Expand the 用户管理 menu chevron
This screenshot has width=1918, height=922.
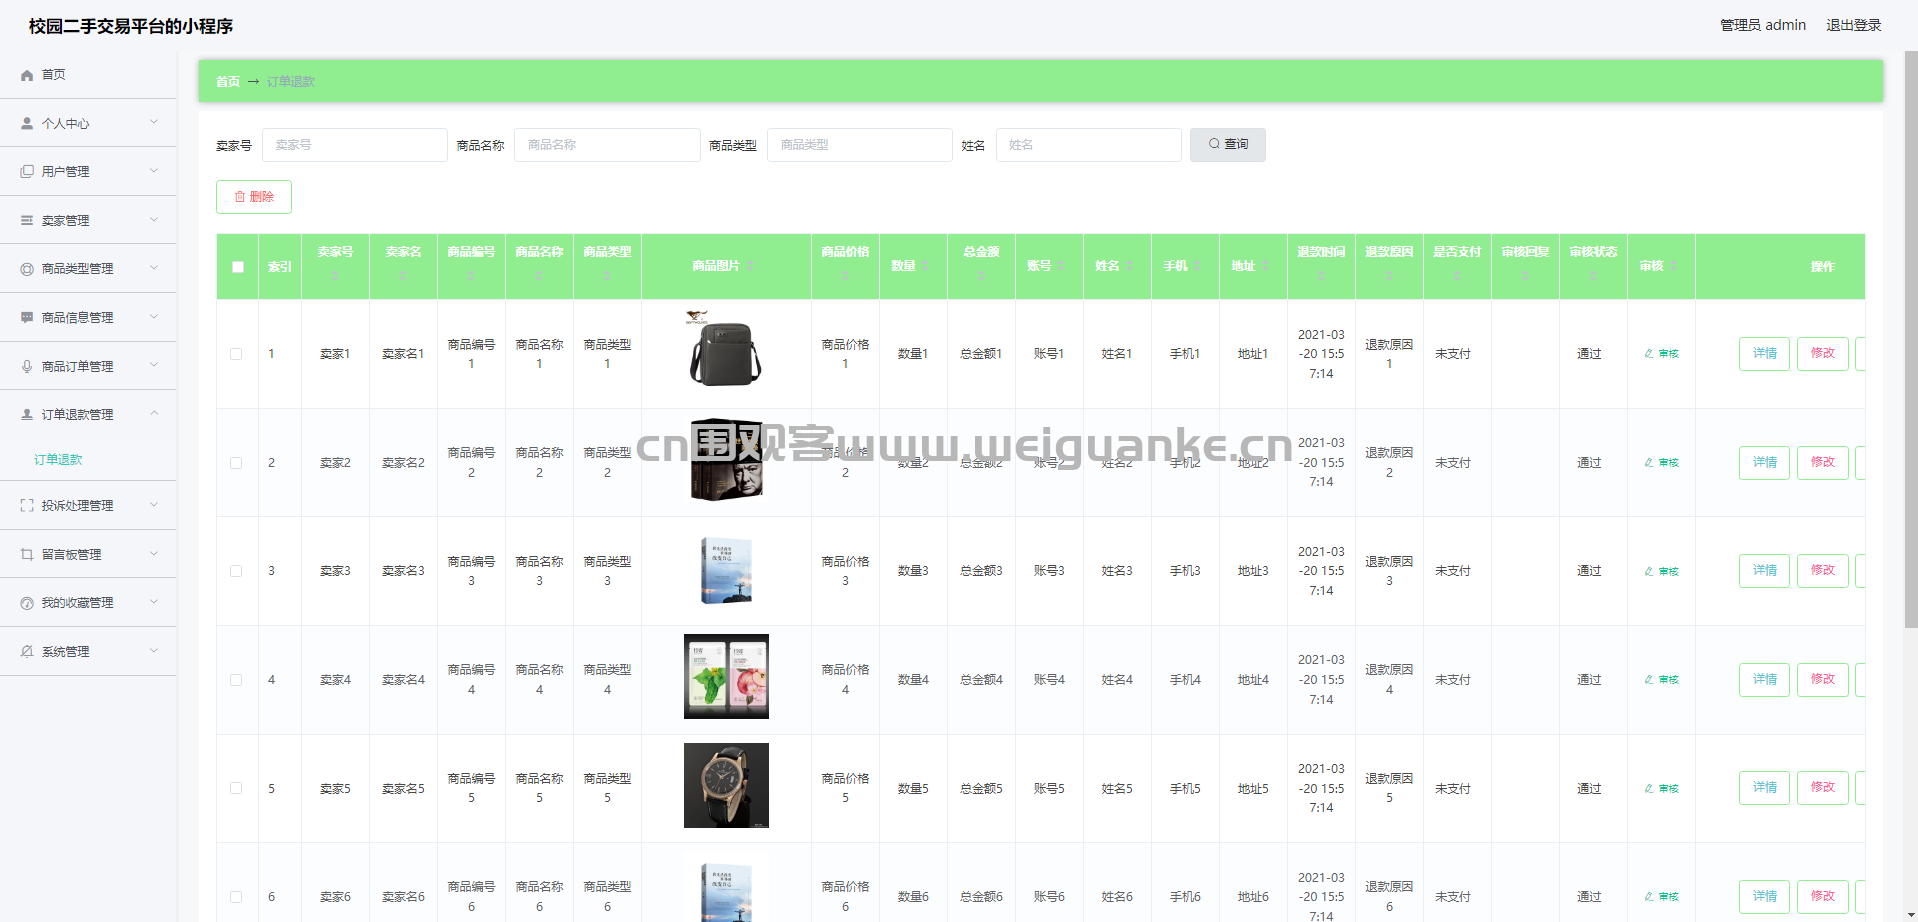(x=154, y=171)
